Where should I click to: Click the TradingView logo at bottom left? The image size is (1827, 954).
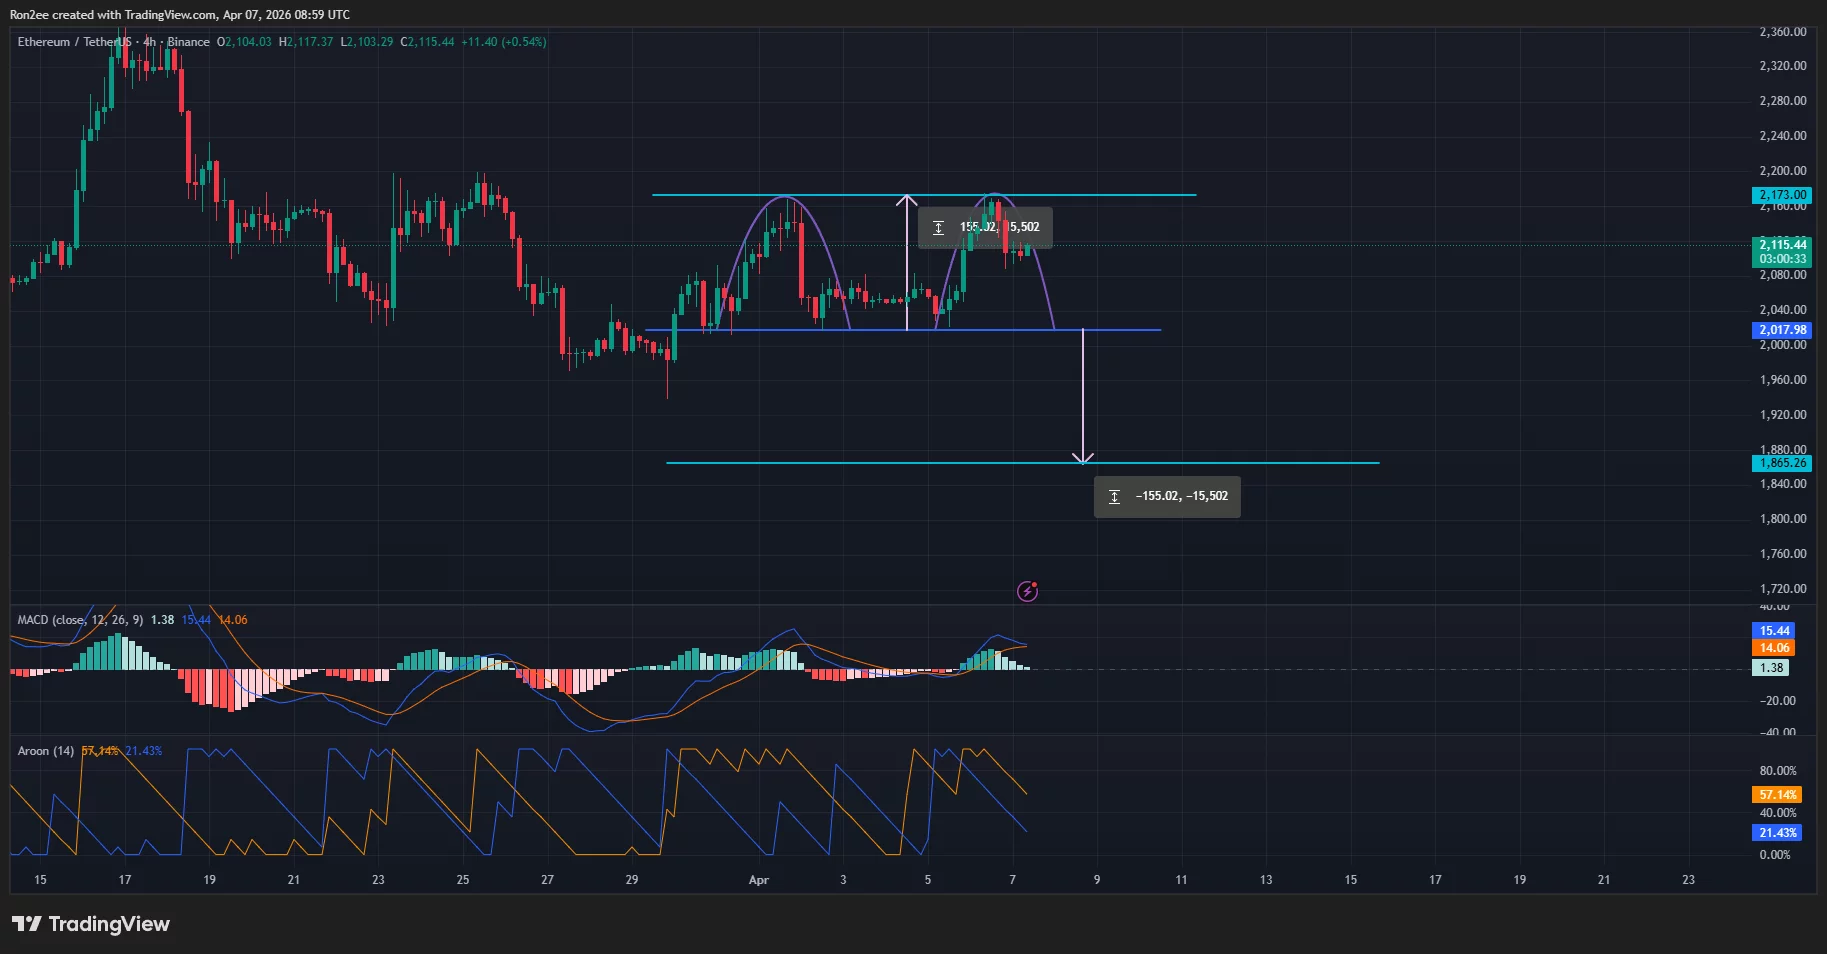(x=90, y=924)
